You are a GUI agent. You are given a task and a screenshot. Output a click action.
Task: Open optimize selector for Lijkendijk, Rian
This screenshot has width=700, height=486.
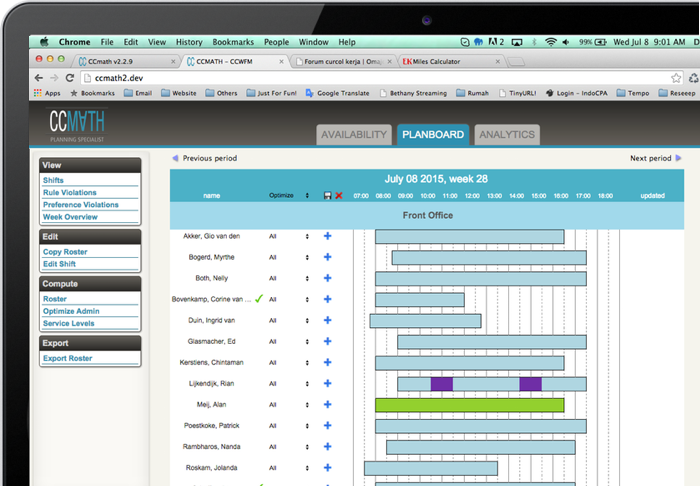[x=307, y=384]
